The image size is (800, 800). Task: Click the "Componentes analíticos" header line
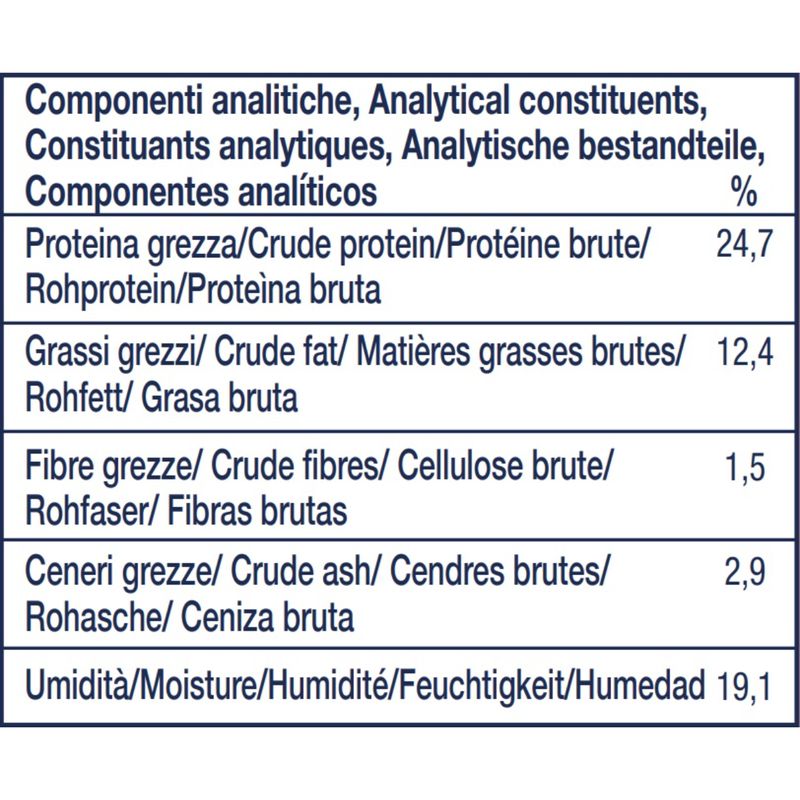pyautogui.click(x=200, y=190)
